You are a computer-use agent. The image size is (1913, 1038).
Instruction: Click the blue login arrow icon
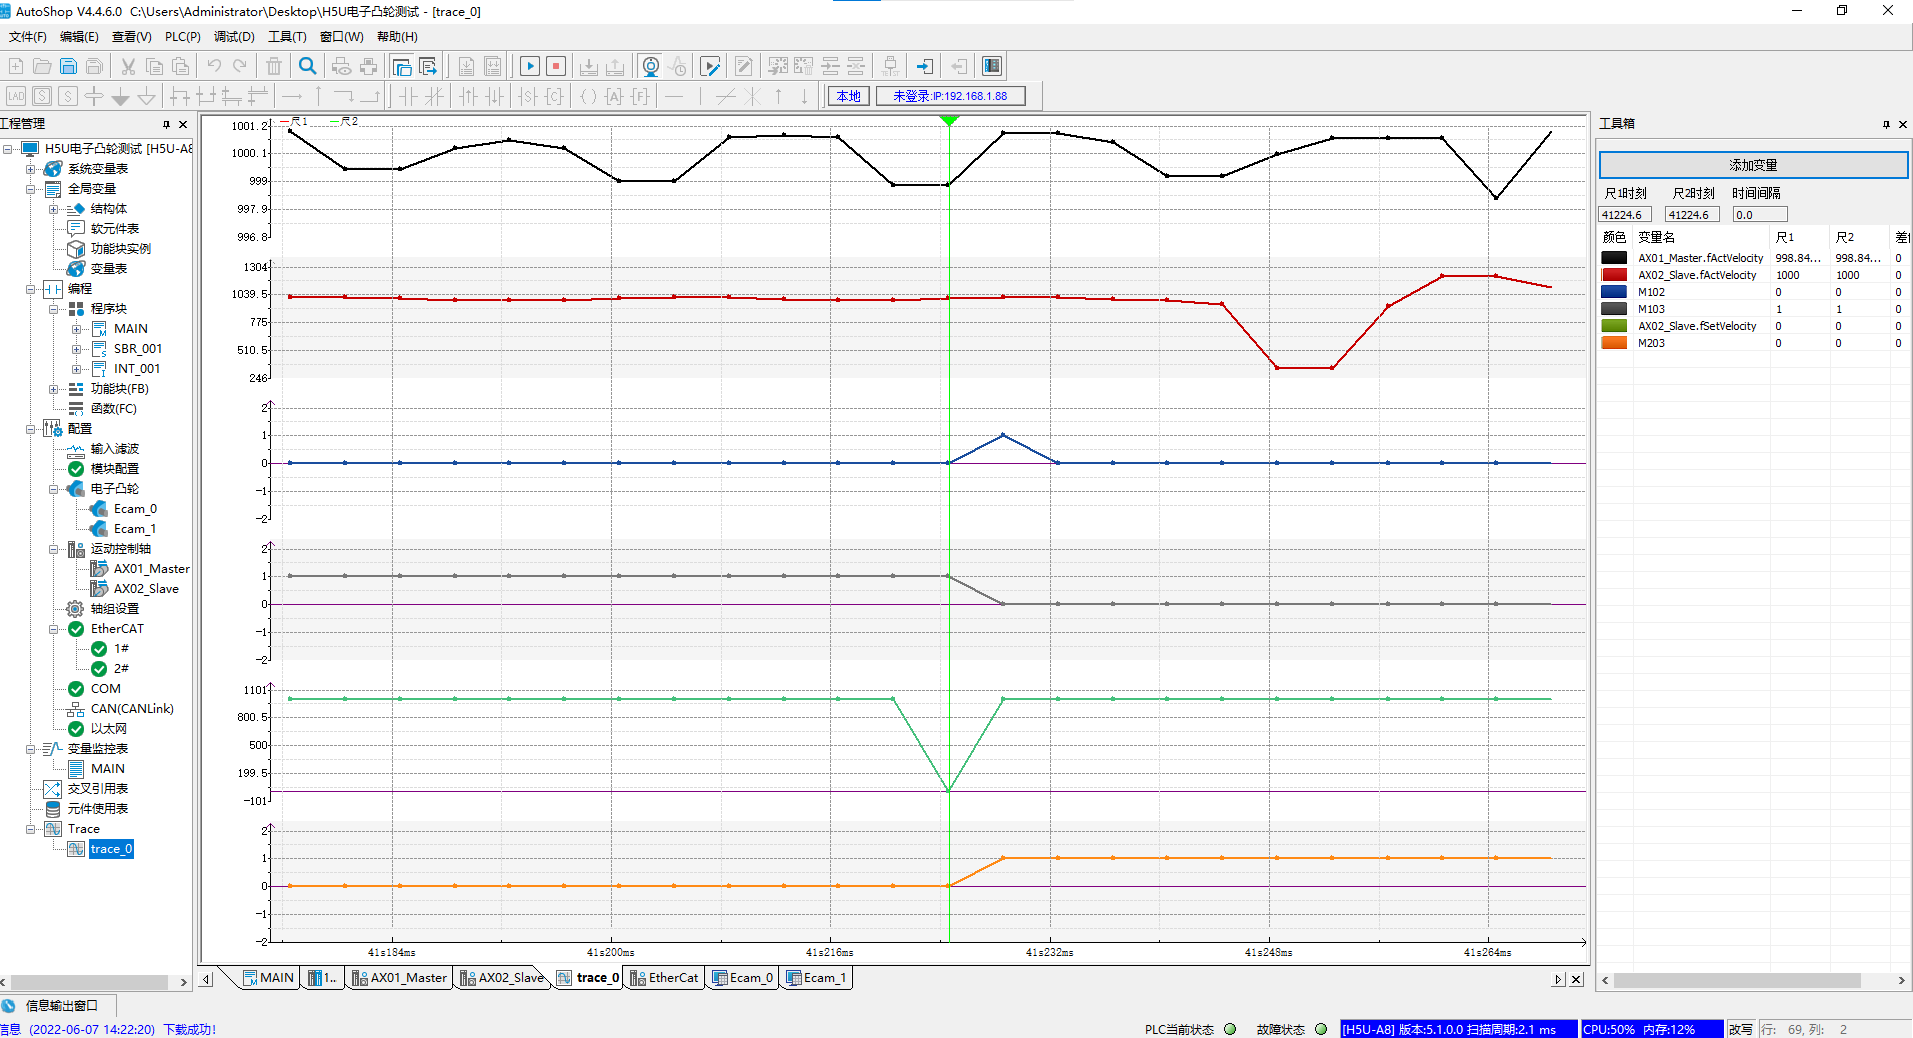pyautogui.click(x=925, y=66)
